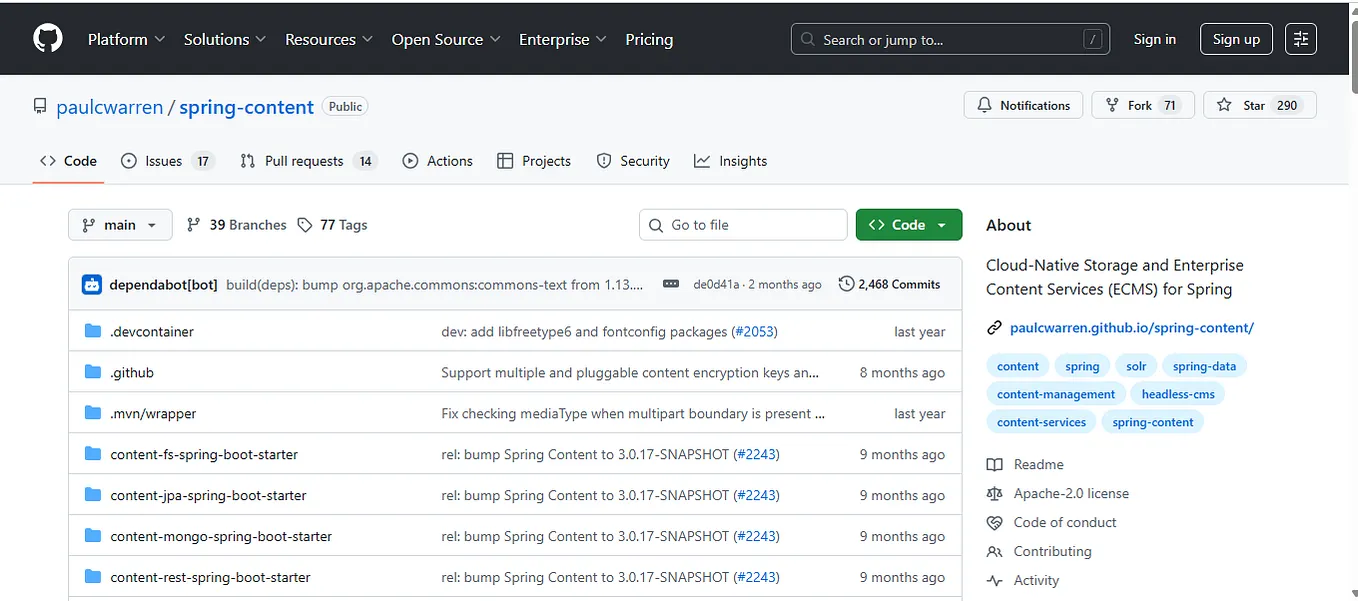Open the Resources menu dropdown
The image size is (1358, 601).
point(328,39)
